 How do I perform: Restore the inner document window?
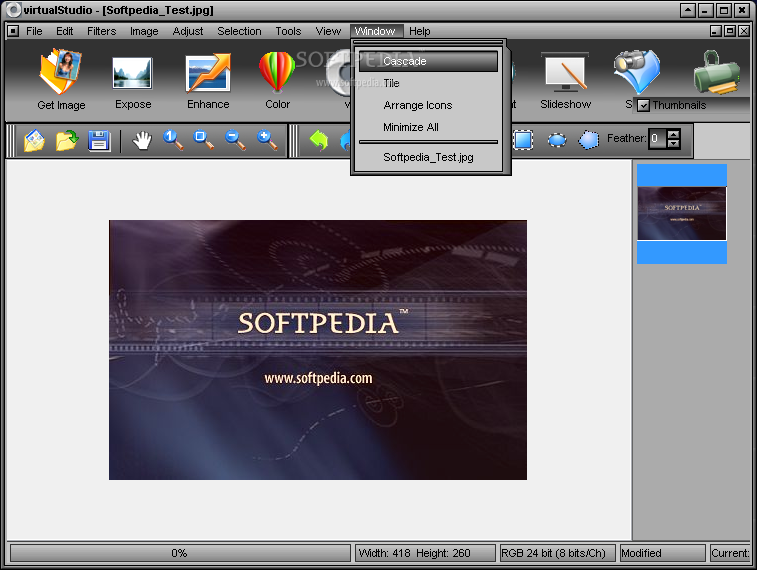(730, 31)
